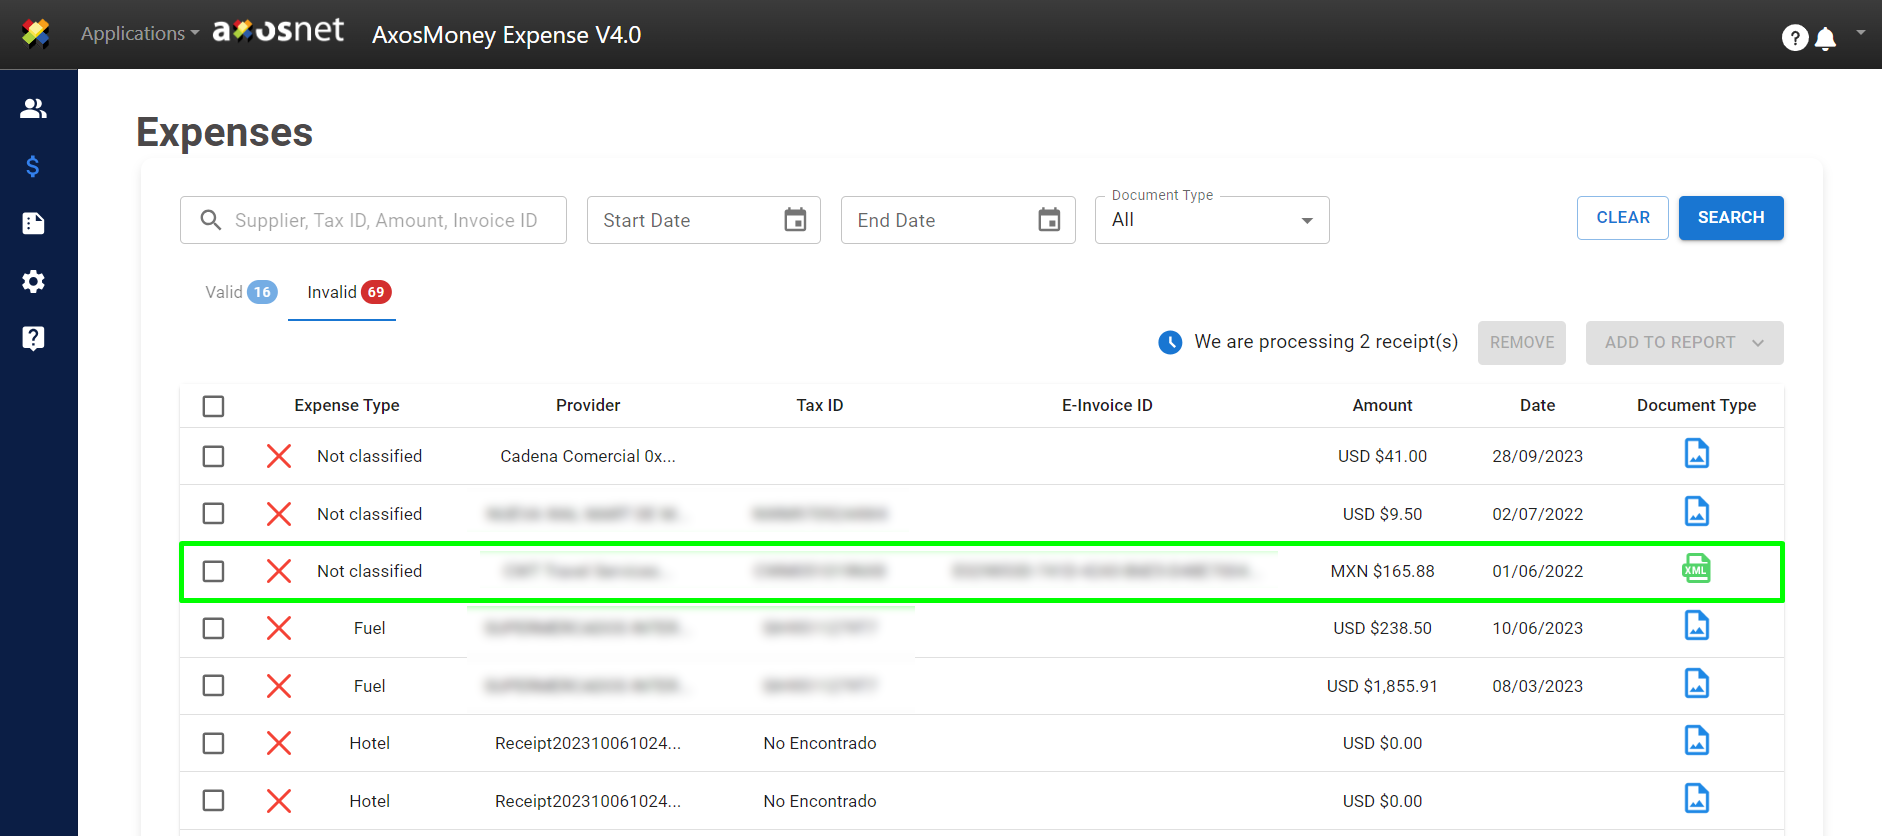
Task: Open the Applications menu dropdown
Action: [x=140, y=34]
